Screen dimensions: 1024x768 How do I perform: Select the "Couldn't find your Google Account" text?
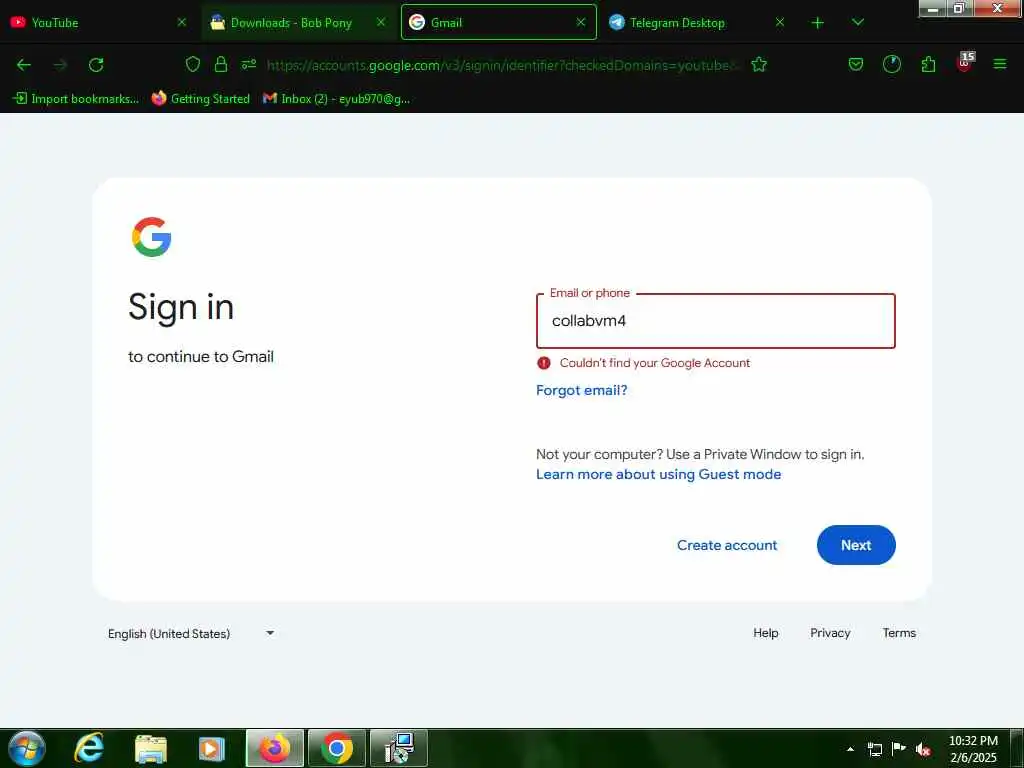[654, 363]
